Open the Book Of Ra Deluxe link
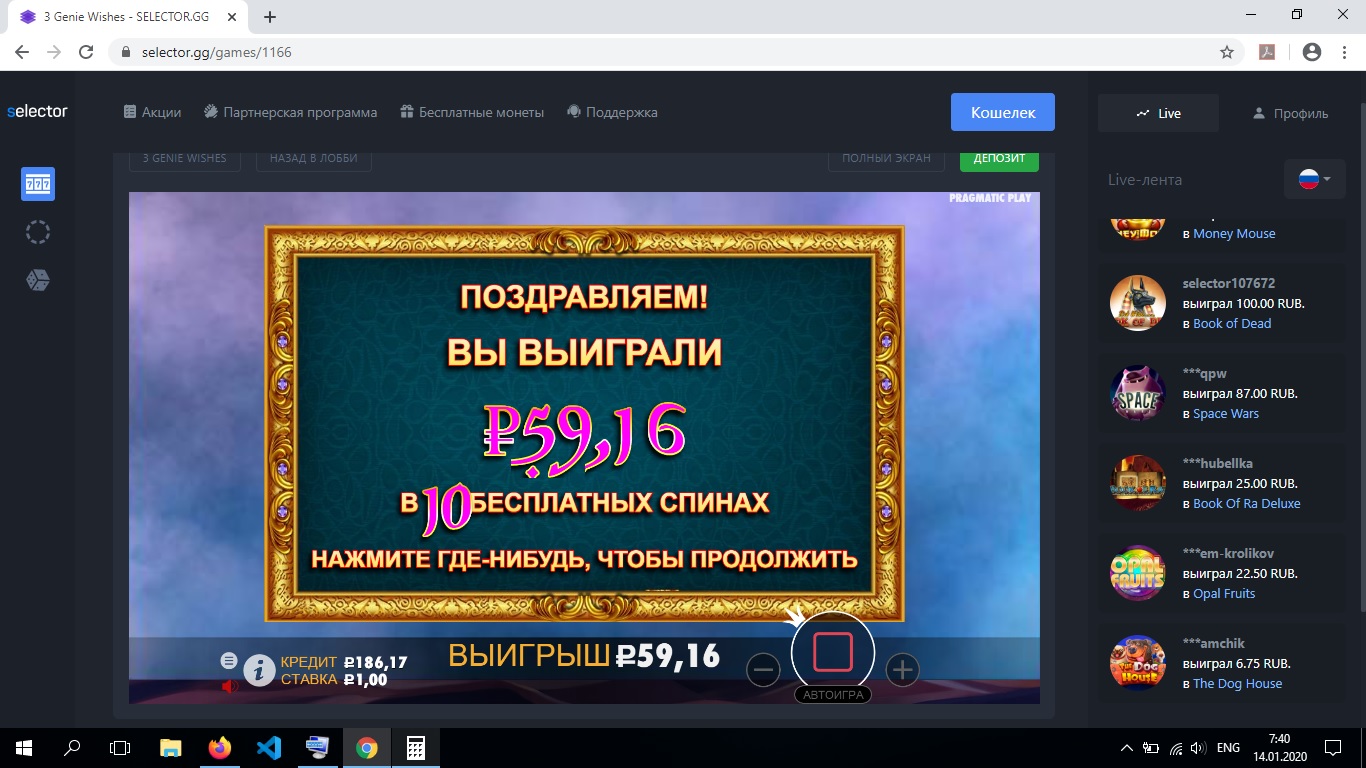 [x=1247, y=504]
